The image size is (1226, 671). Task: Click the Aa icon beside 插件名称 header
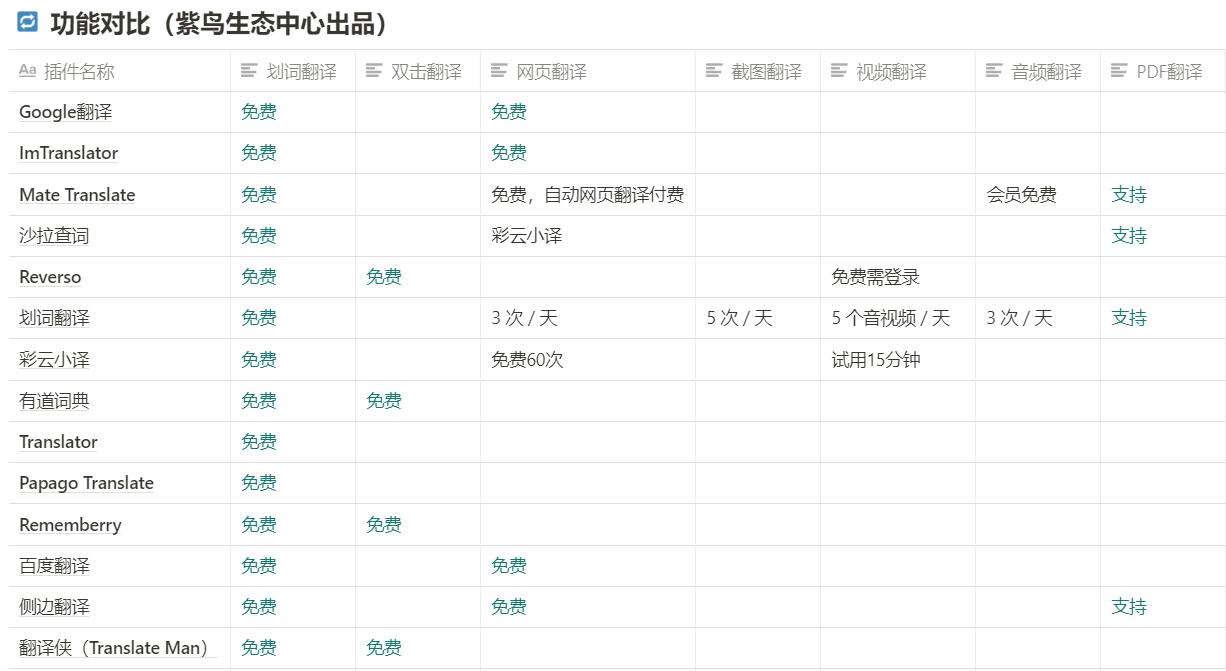[x=25, y=71]
